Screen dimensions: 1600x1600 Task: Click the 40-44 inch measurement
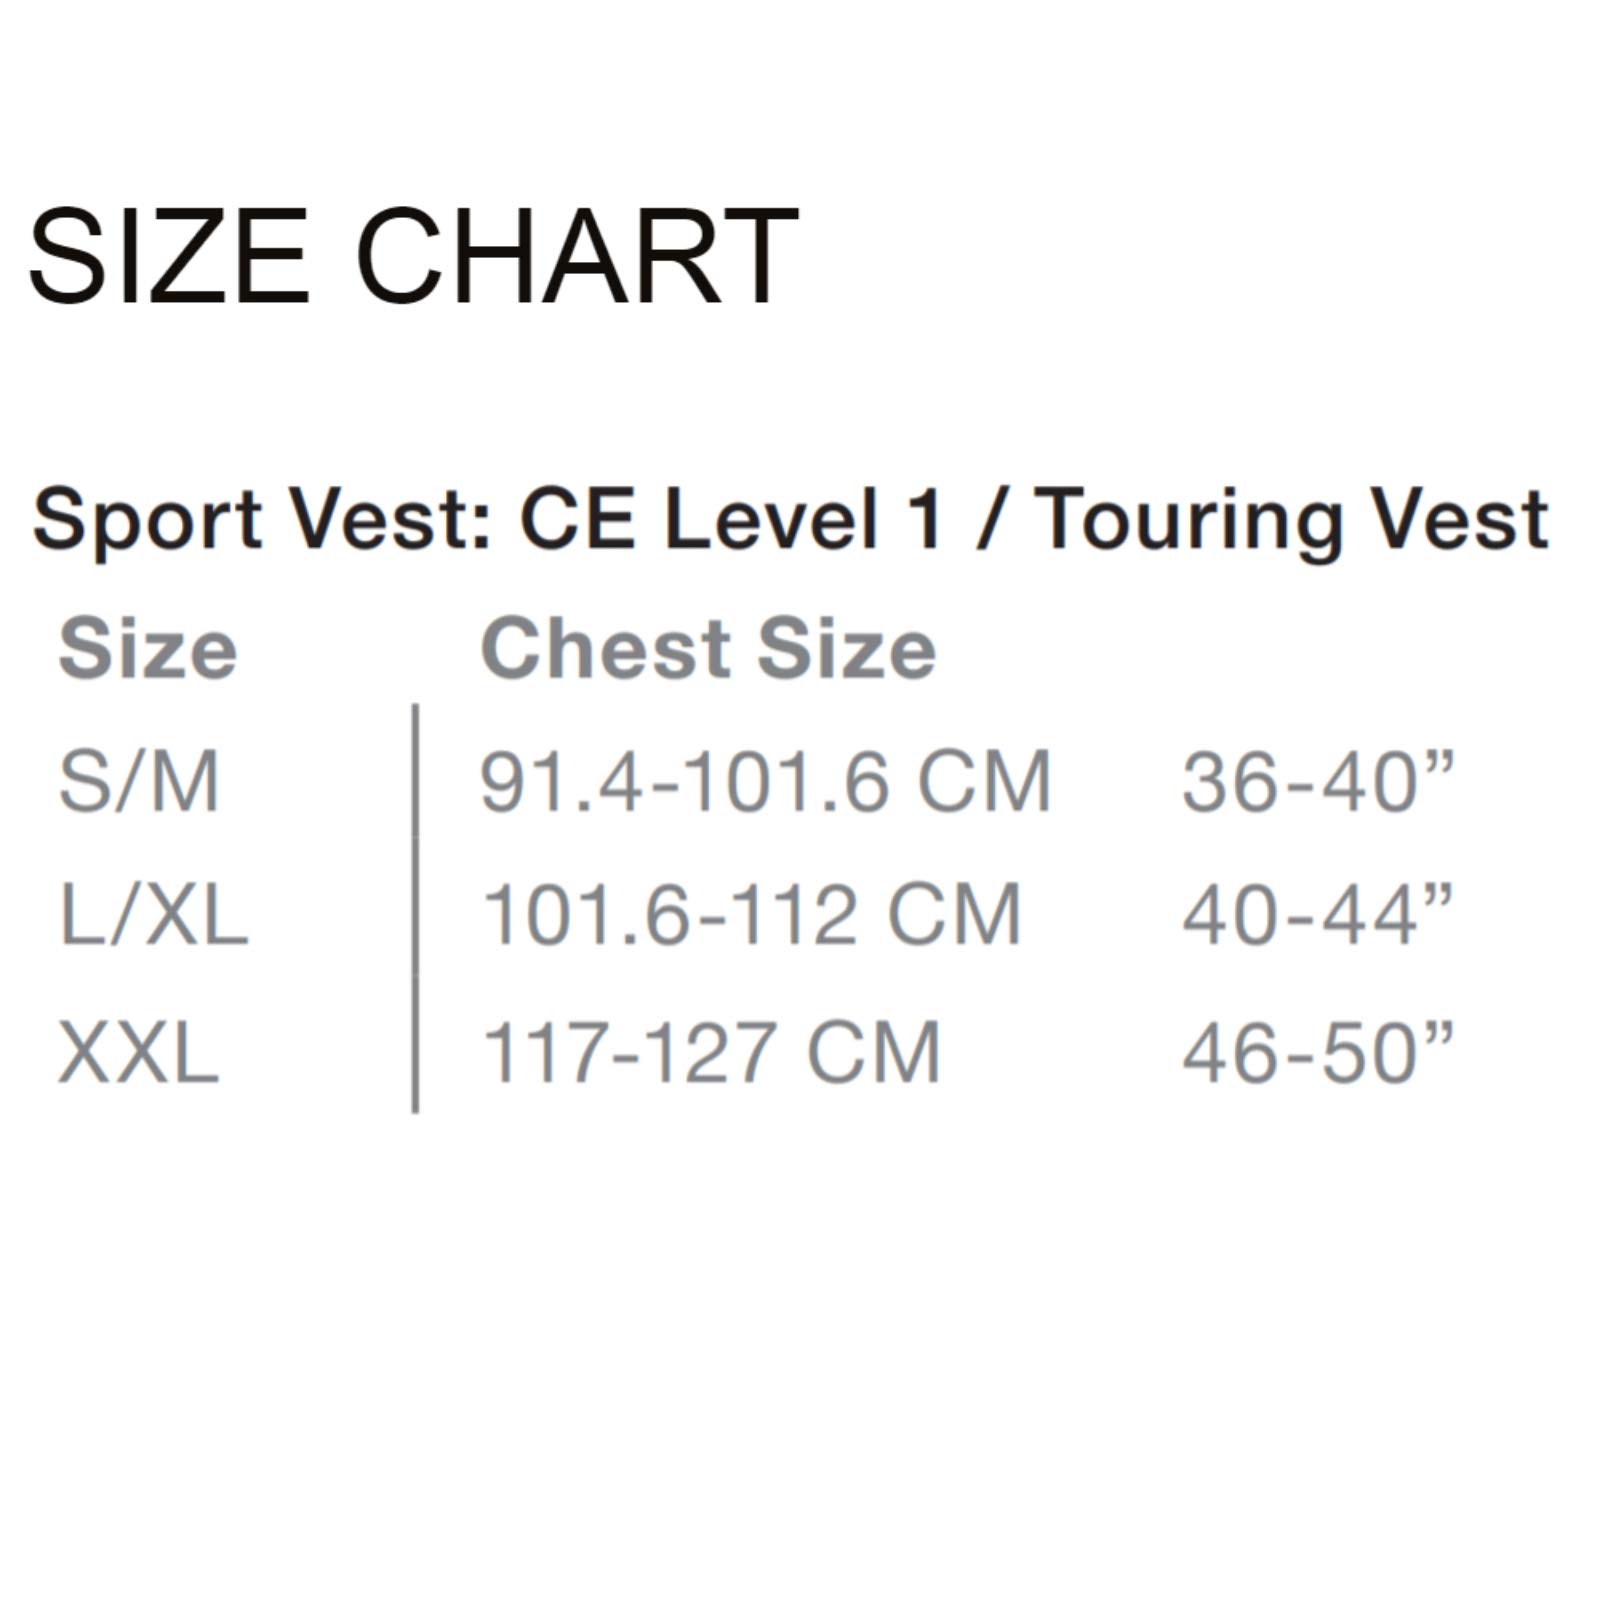pyautogui.click(x=1317, y=915)
